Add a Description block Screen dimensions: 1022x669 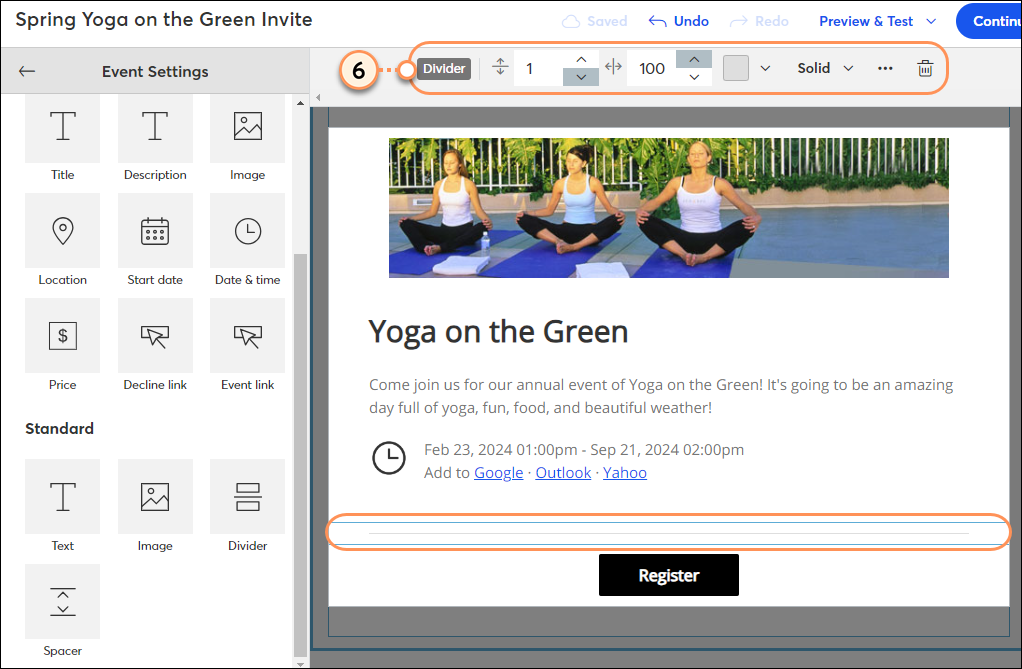pyautogui.click(x=155, y=139)
